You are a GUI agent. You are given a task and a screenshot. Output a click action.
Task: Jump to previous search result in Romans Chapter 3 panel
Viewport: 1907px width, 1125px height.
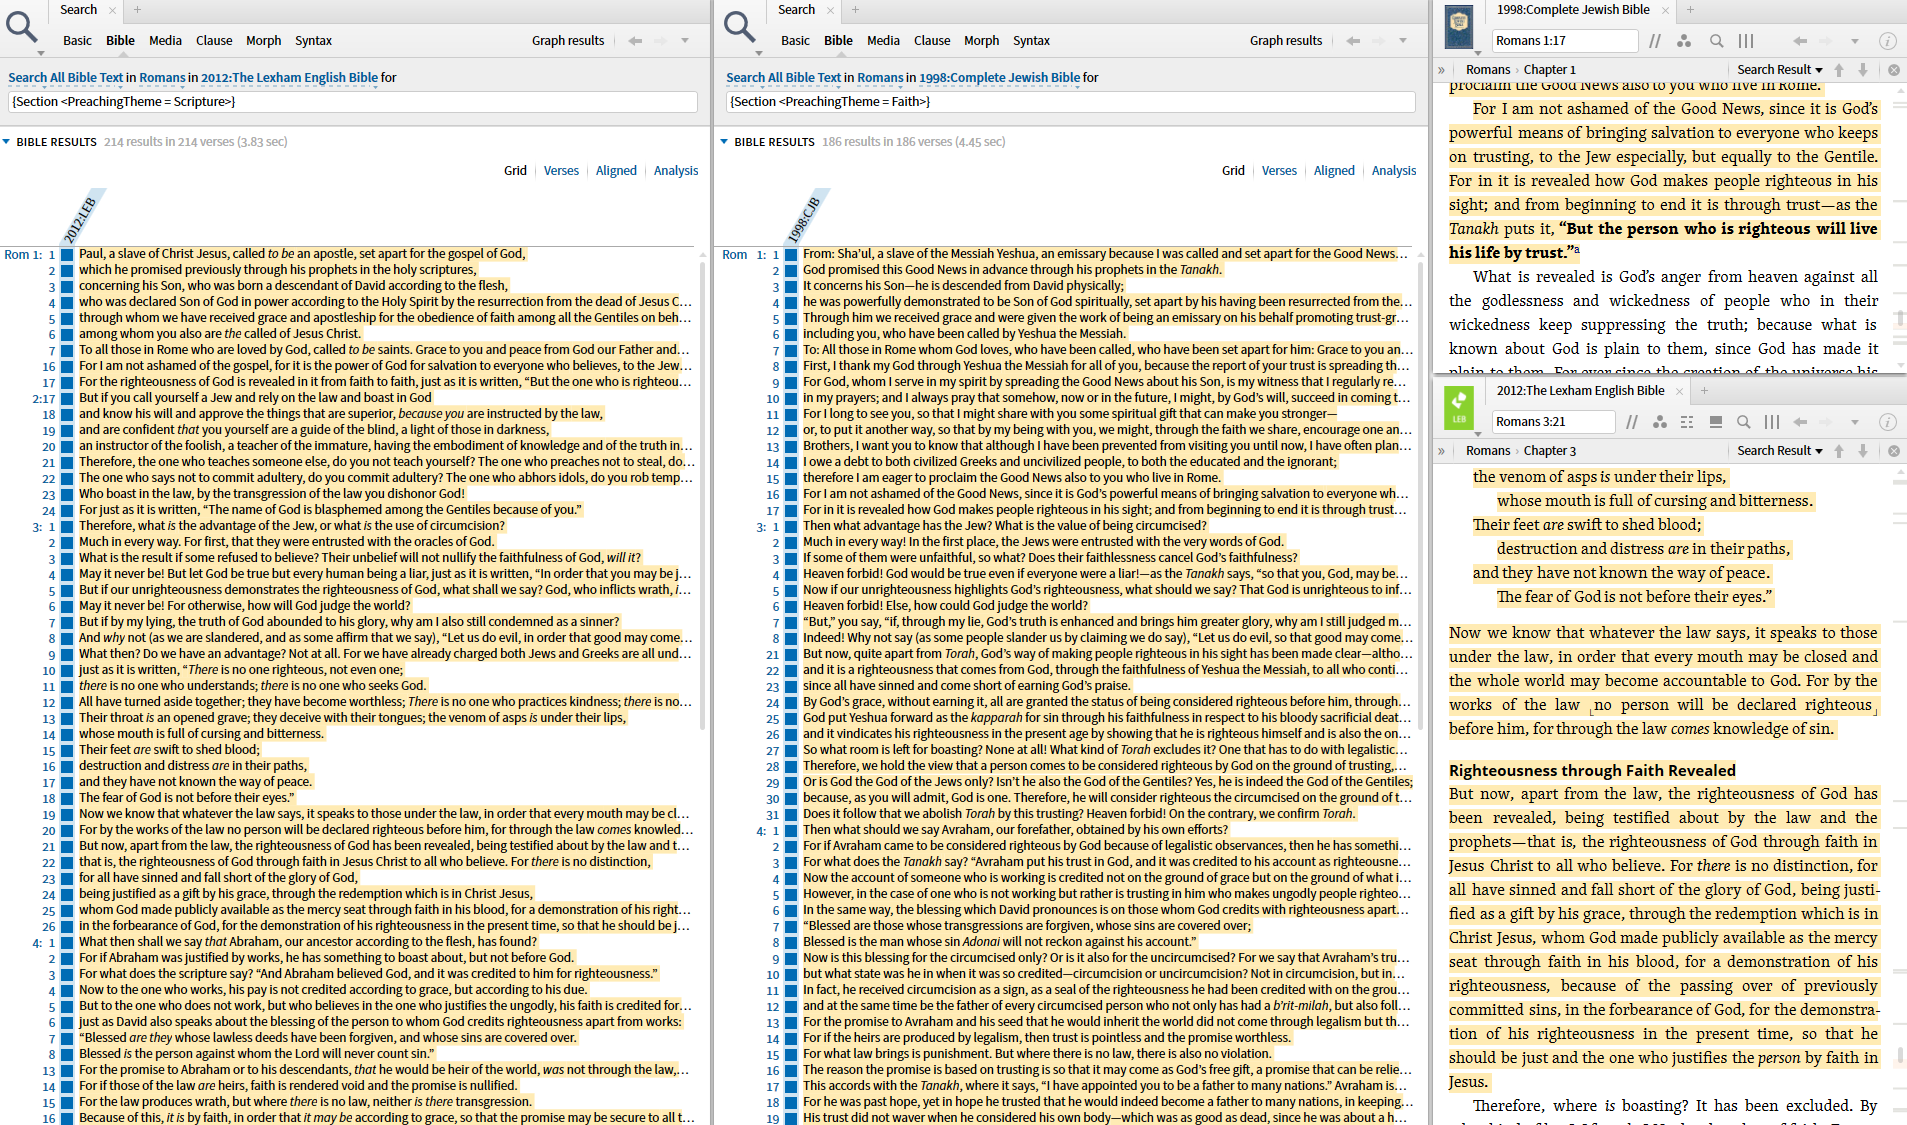pyautogui.click(x=1839, y=451)
